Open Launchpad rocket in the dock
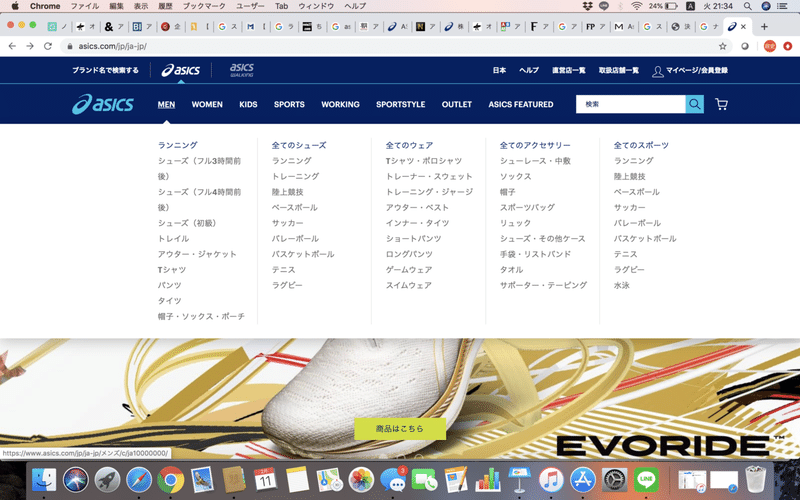 [107, 480]
